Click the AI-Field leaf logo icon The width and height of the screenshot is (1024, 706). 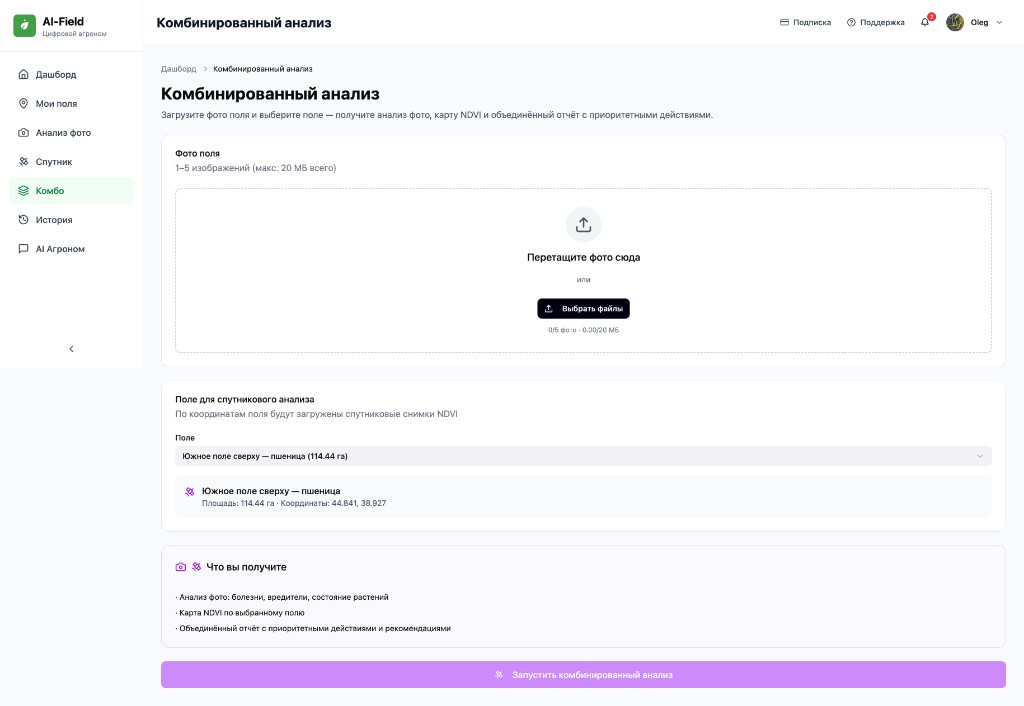click(24, 26)
